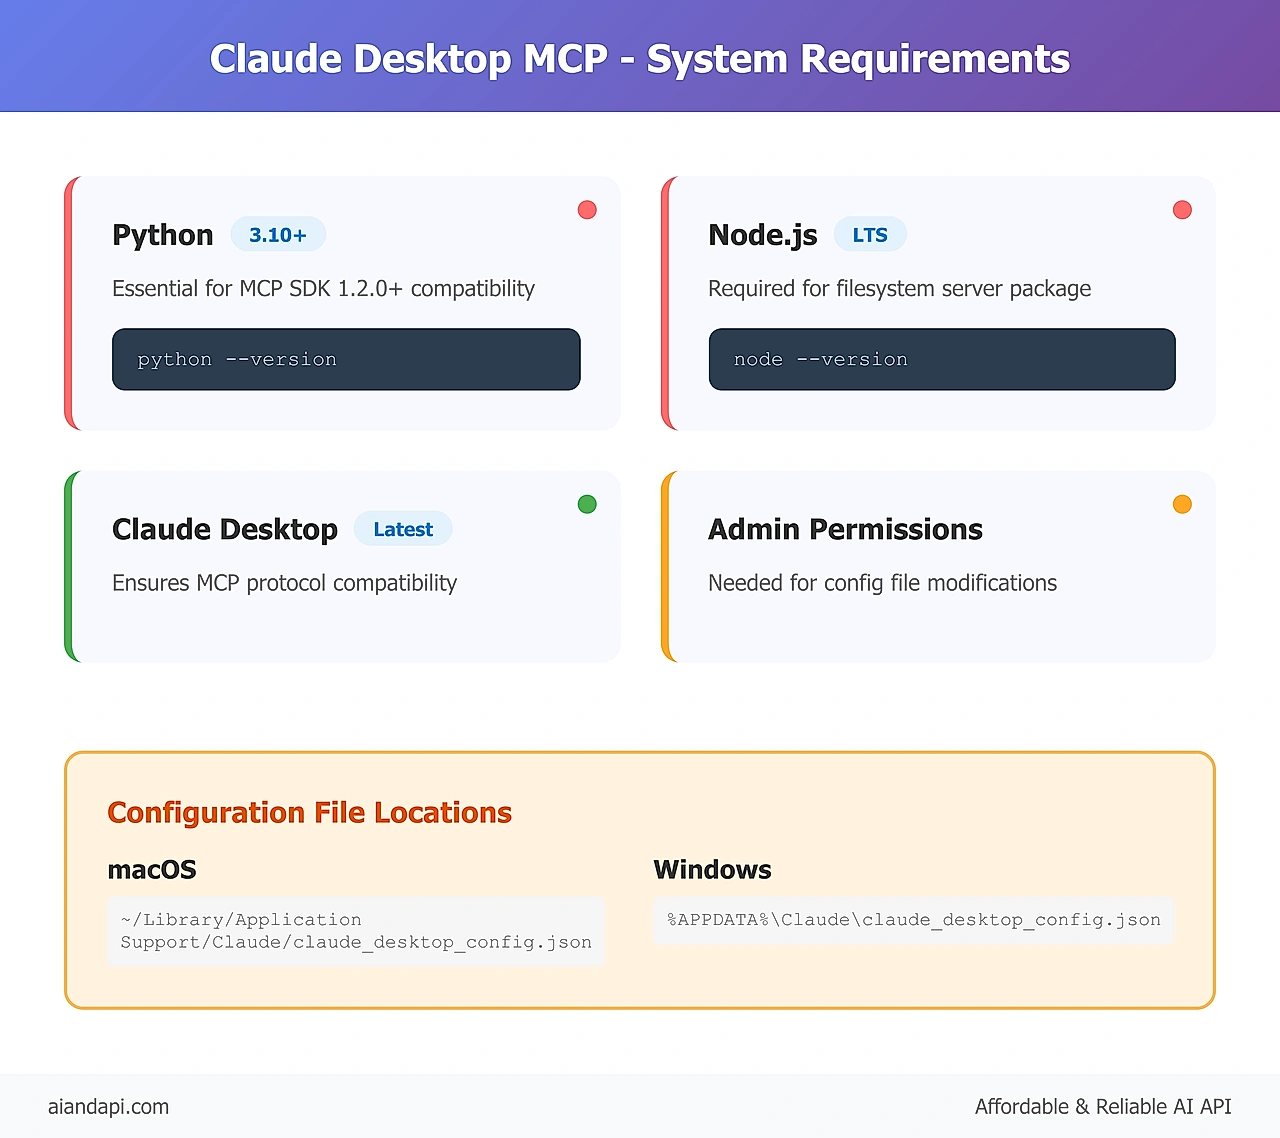Click 'Affordable & Reliable AI API' footer text
Image resolution: width=1280 pixels, height=1138 pixels.
pyautogui.click(x=1103, y=1107)
